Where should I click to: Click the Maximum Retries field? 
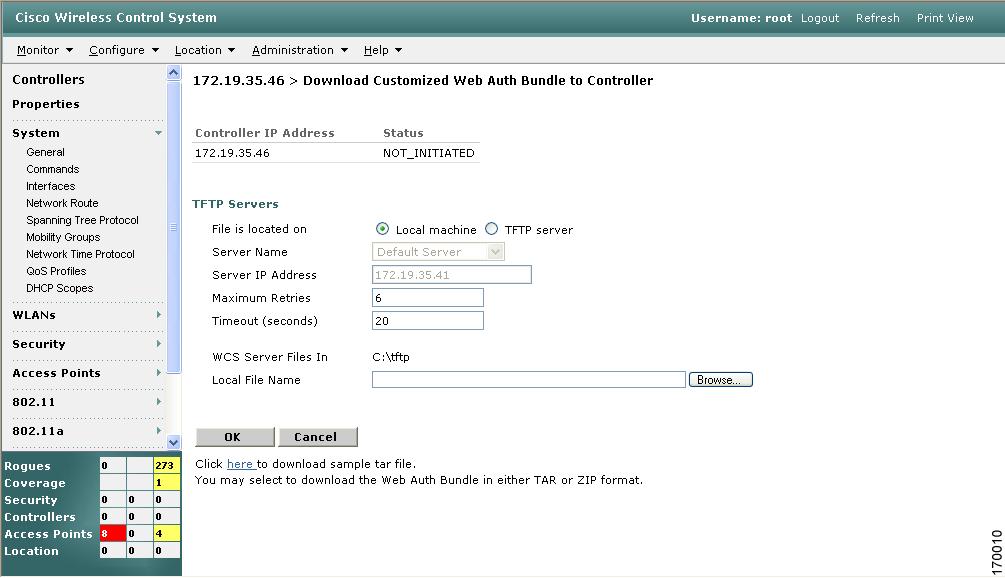[x=428, y=298]
